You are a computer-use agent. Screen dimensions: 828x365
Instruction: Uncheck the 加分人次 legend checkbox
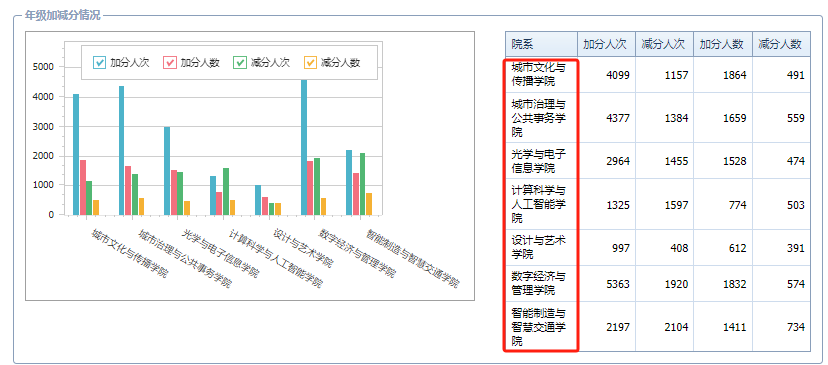(100, 62)
